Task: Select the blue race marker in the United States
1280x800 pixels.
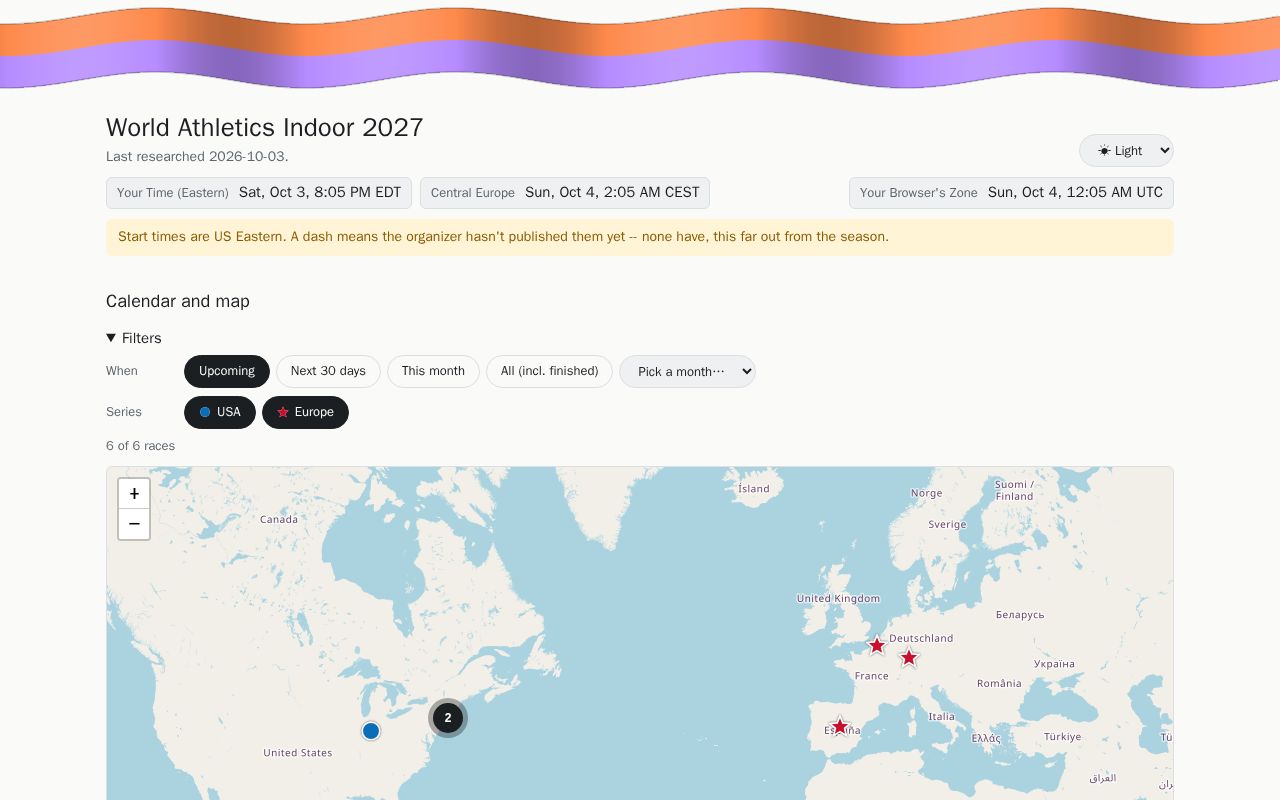Action: [x=371, y=731]
